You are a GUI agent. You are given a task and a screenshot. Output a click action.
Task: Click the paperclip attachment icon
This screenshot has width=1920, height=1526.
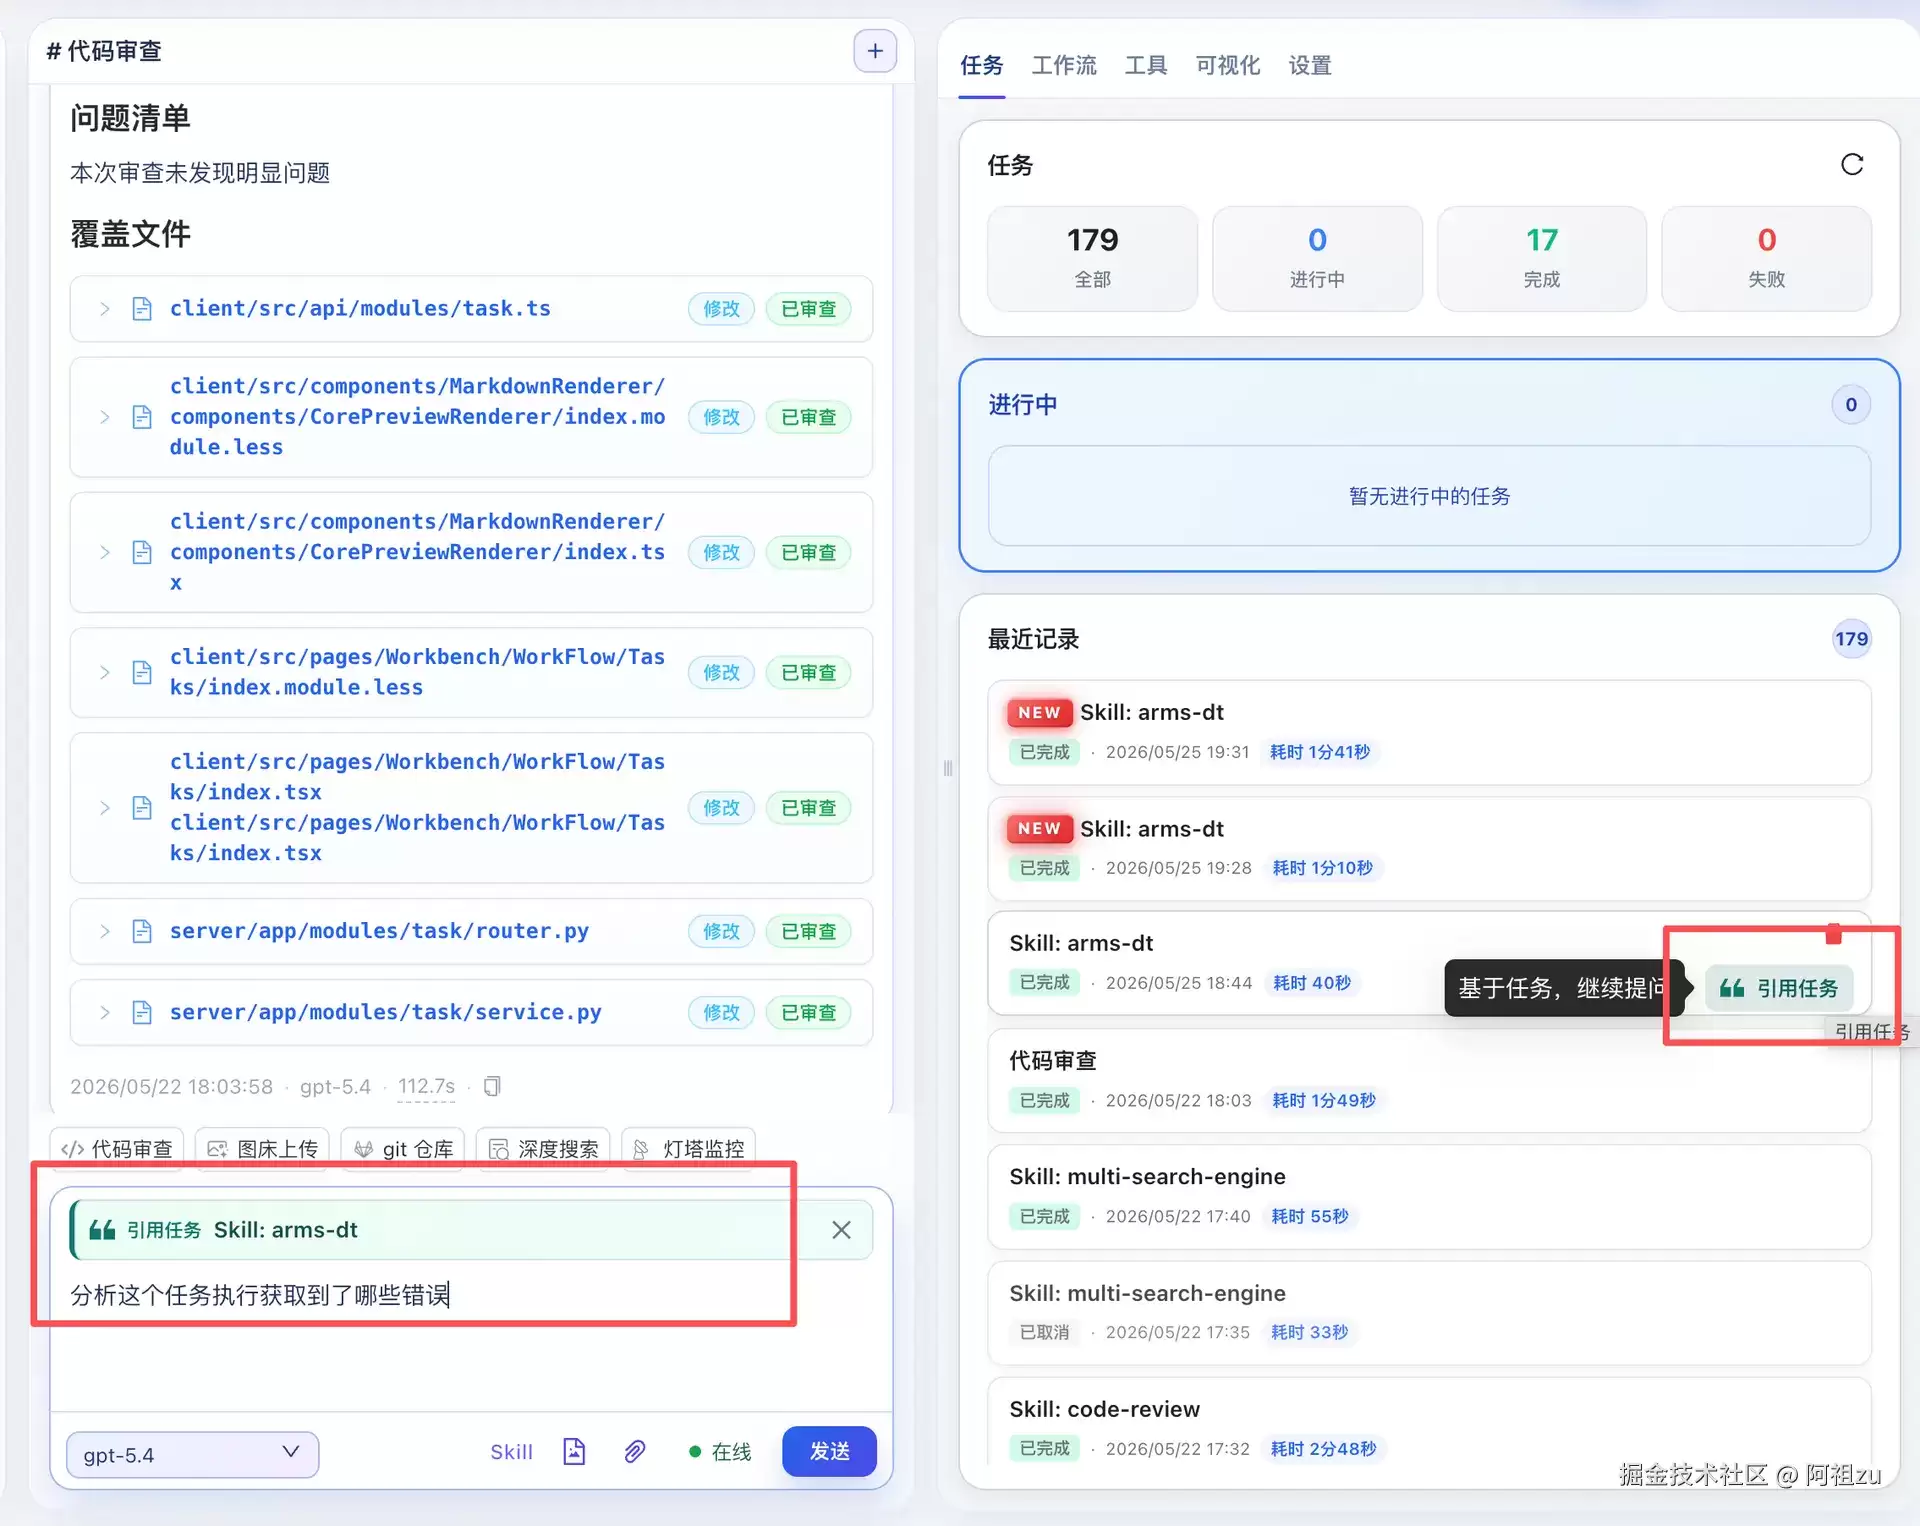coord(635,1451)
